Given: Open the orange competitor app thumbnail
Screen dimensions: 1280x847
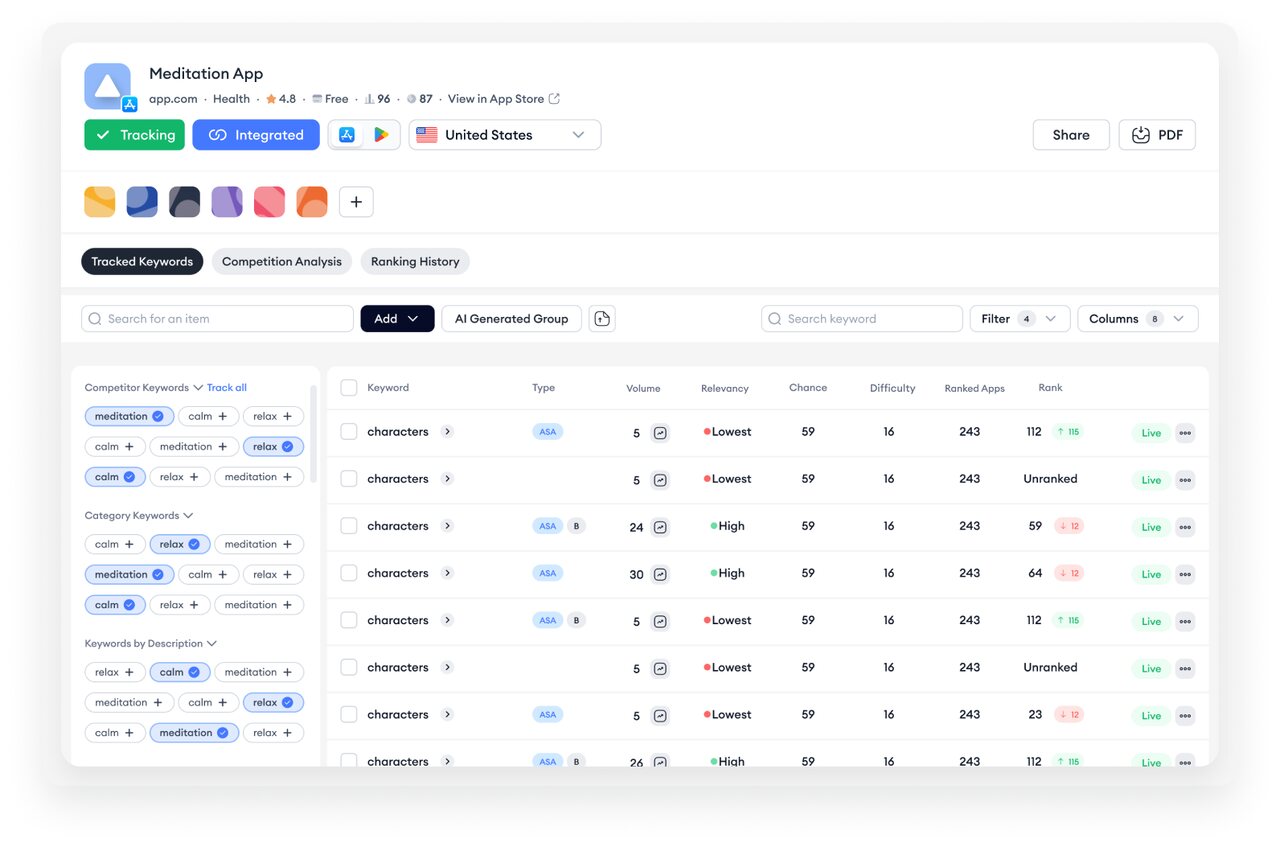Looking at the screenshot, I should point(312,202).
